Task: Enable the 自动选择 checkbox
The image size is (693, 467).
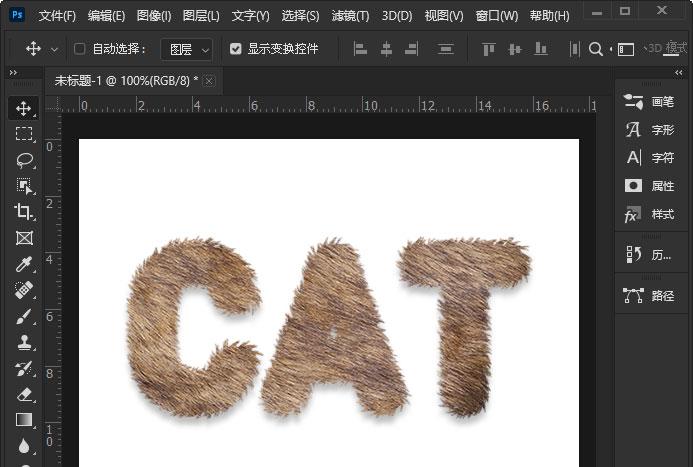Action: click(x=80, y=49)
